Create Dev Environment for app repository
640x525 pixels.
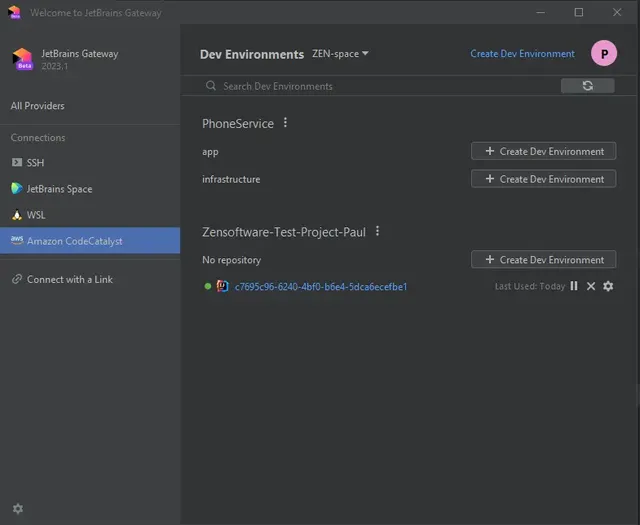543,151
